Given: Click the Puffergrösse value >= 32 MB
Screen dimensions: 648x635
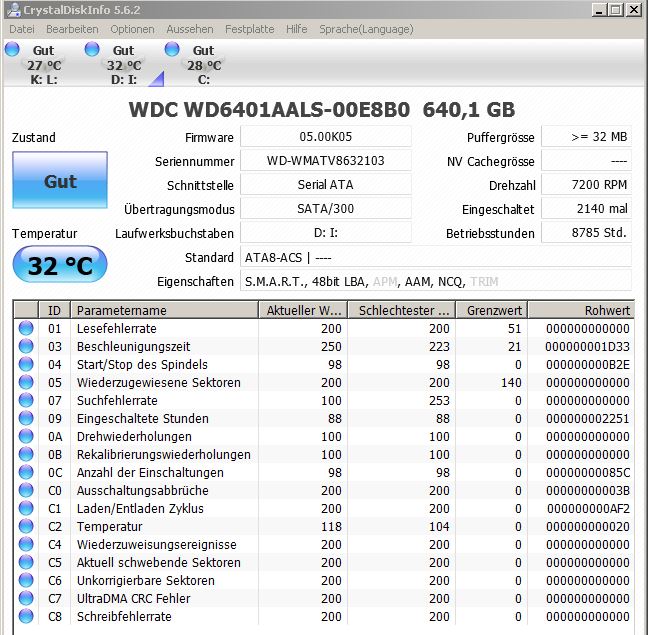Looking at the screenshot, I should 586,137.
